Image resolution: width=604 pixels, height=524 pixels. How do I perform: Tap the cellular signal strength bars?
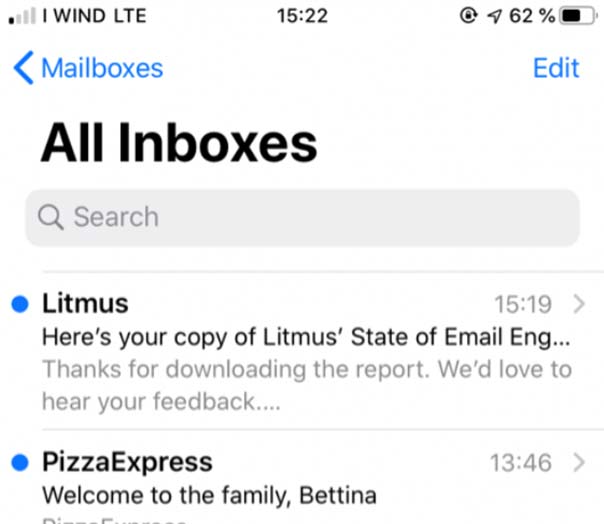click(22, 16)
